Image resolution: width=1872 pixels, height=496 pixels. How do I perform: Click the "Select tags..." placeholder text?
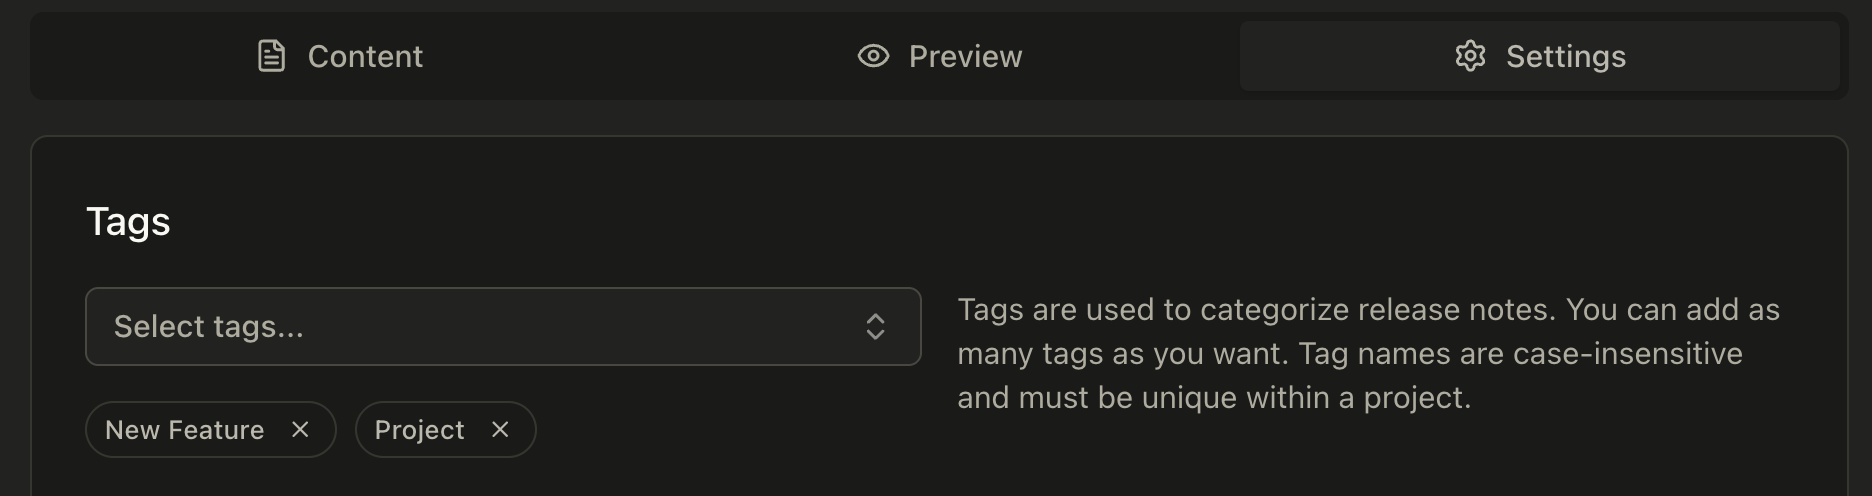(x=208, y=327)
